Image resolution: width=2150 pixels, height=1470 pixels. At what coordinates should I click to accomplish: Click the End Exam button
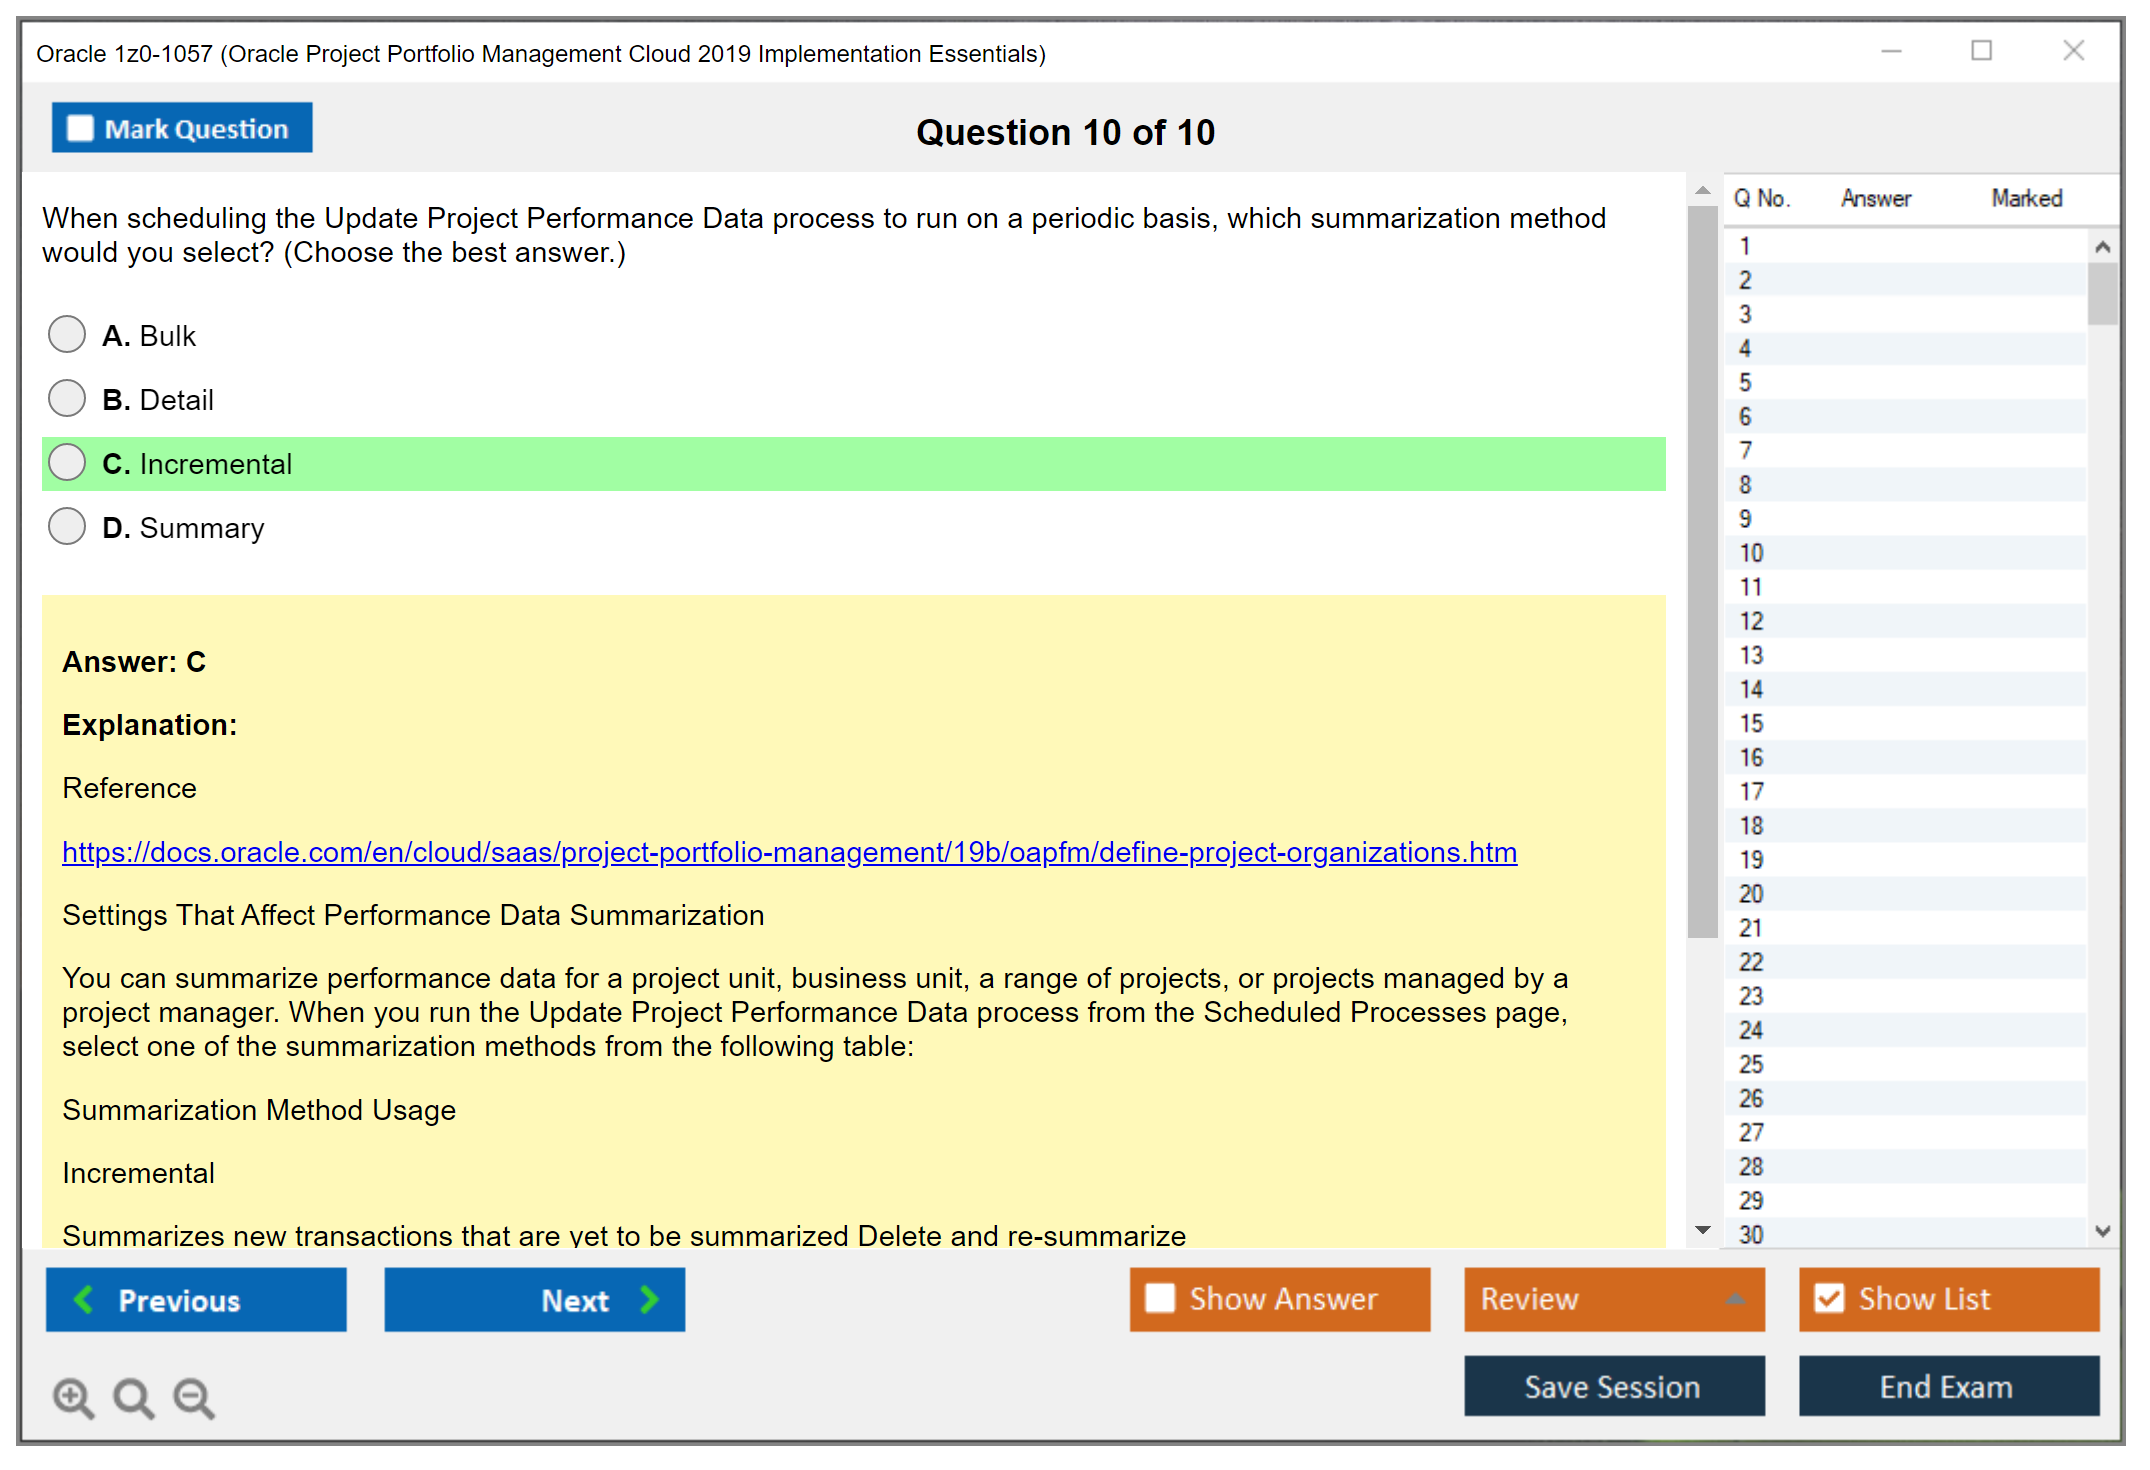(1947, 1387)
